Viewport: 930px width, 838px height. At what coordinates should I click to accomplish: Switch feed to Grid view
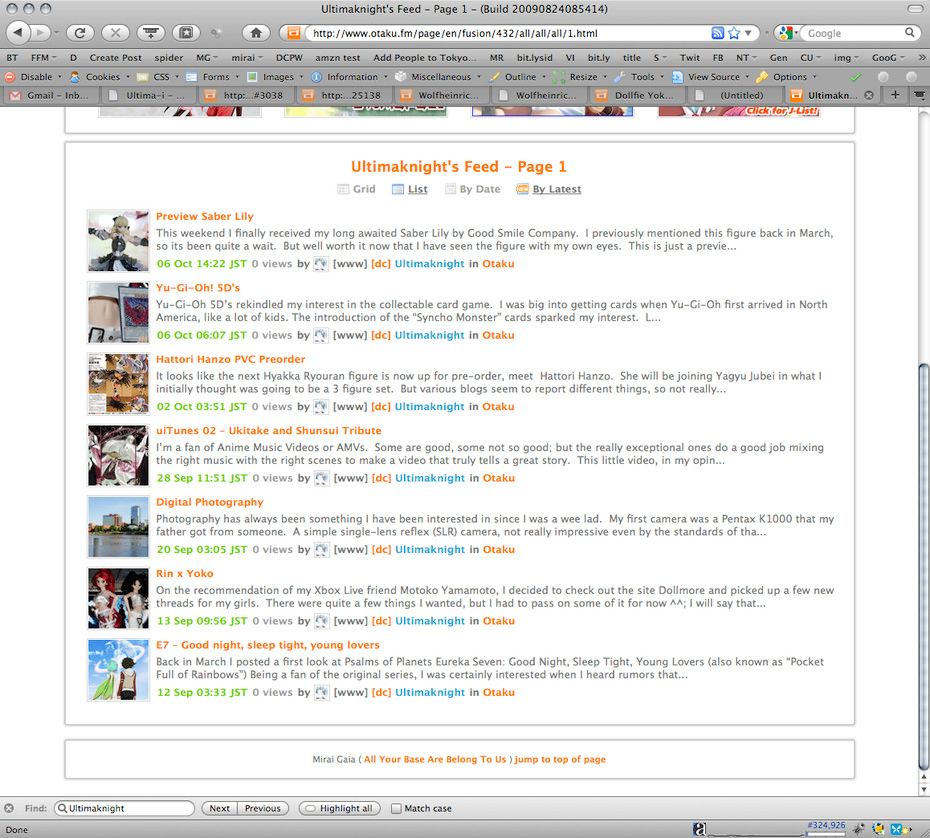[357, 189]
